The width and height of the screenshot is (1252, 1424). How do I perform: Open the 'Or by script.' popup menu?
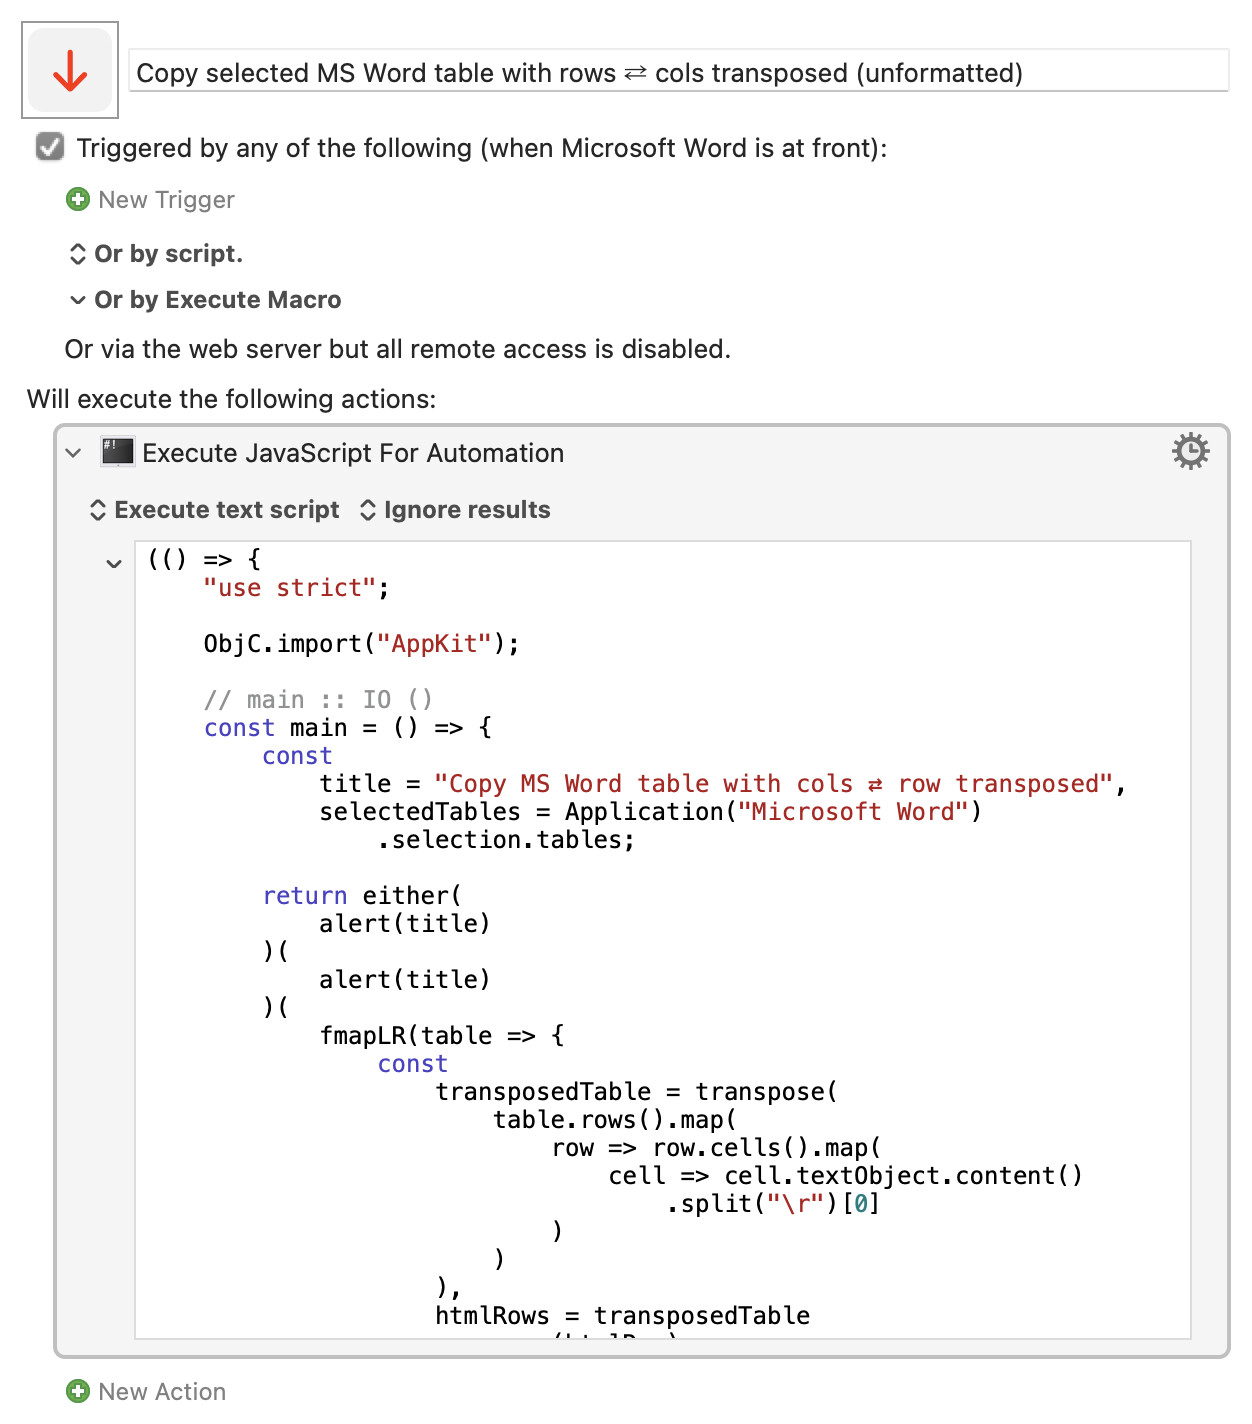point(156,254)
